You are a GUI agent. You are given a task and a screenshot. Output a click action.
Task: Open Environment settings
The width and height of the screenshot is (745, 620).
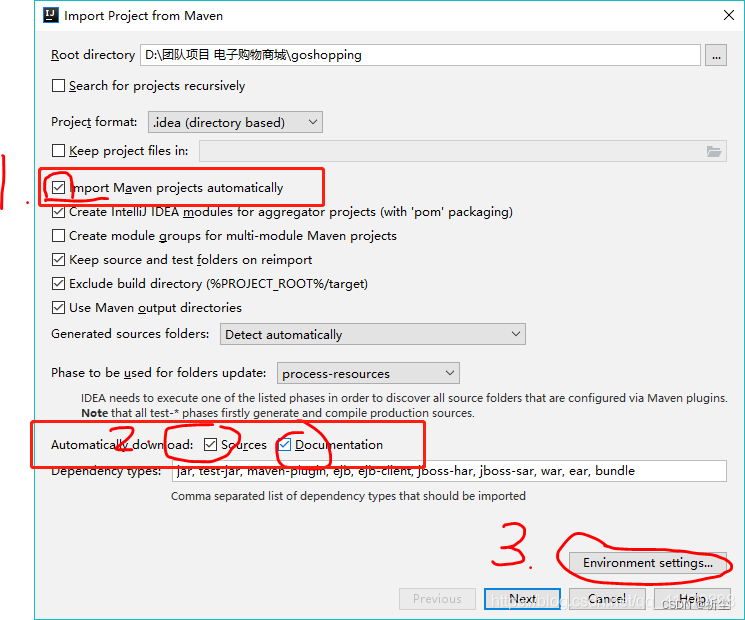point(648,563)
